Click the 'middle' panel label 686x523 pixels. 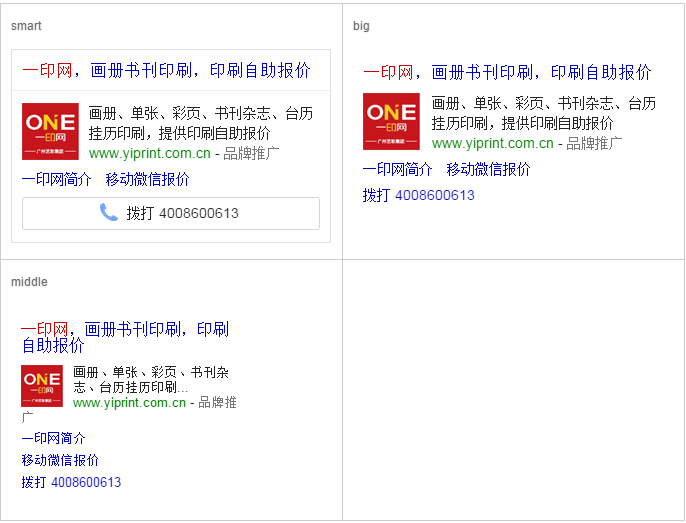click(29, 282)
